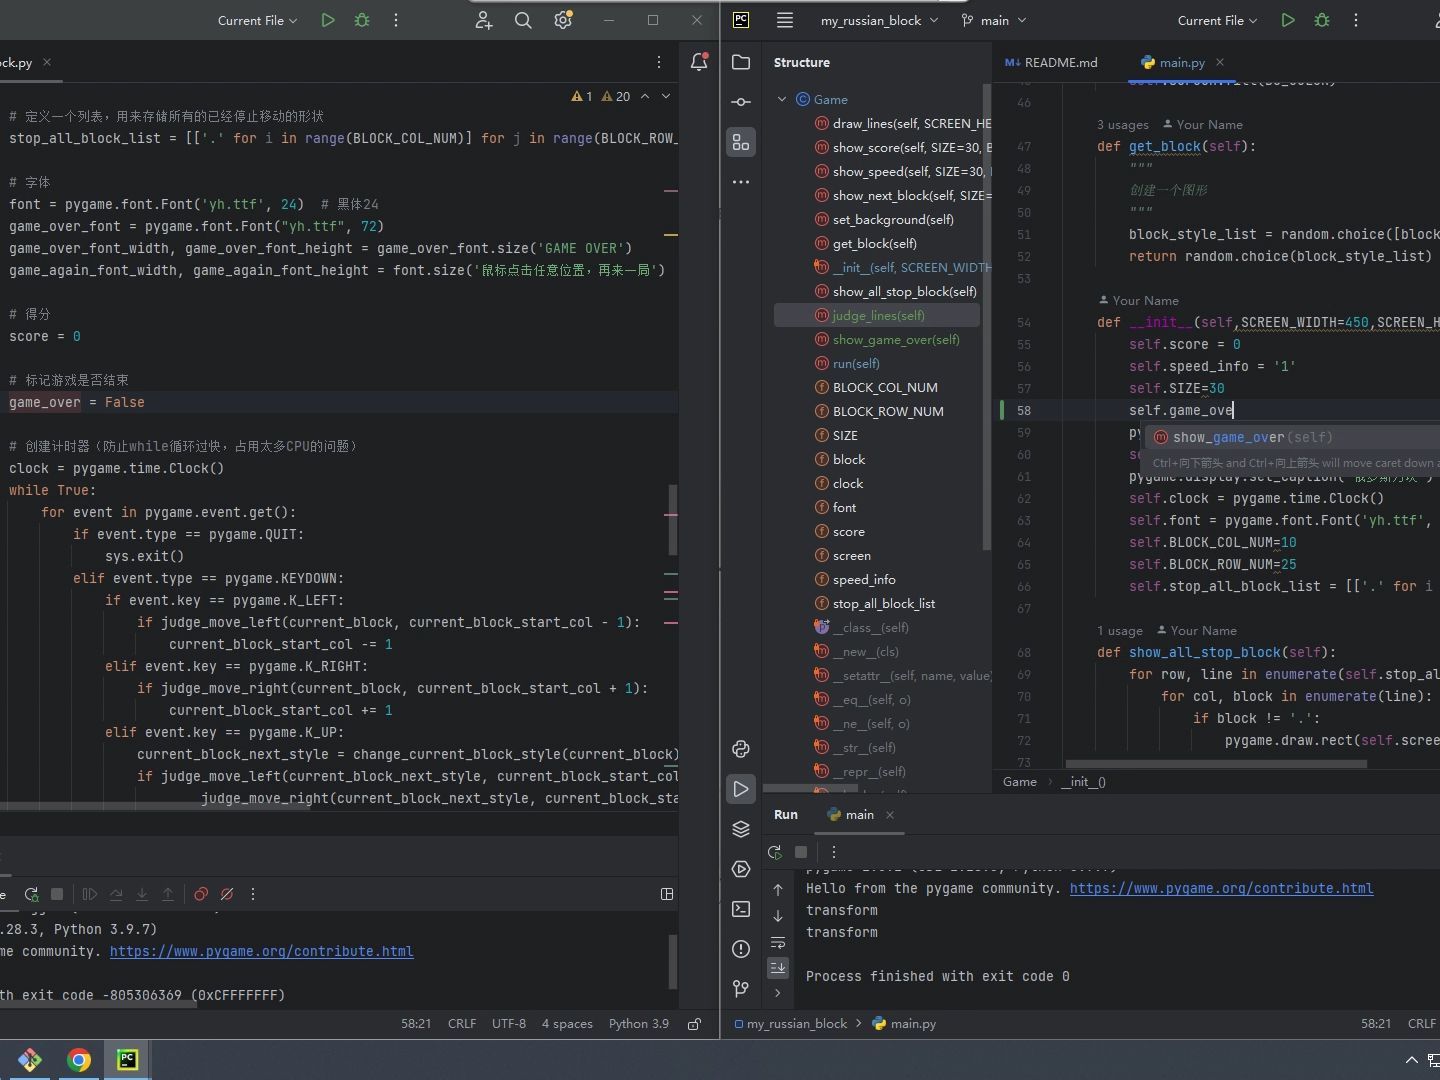Click the Rerun 'main' icon in Run panel
The image size is (1440, 1080).
tap(775, 852)
